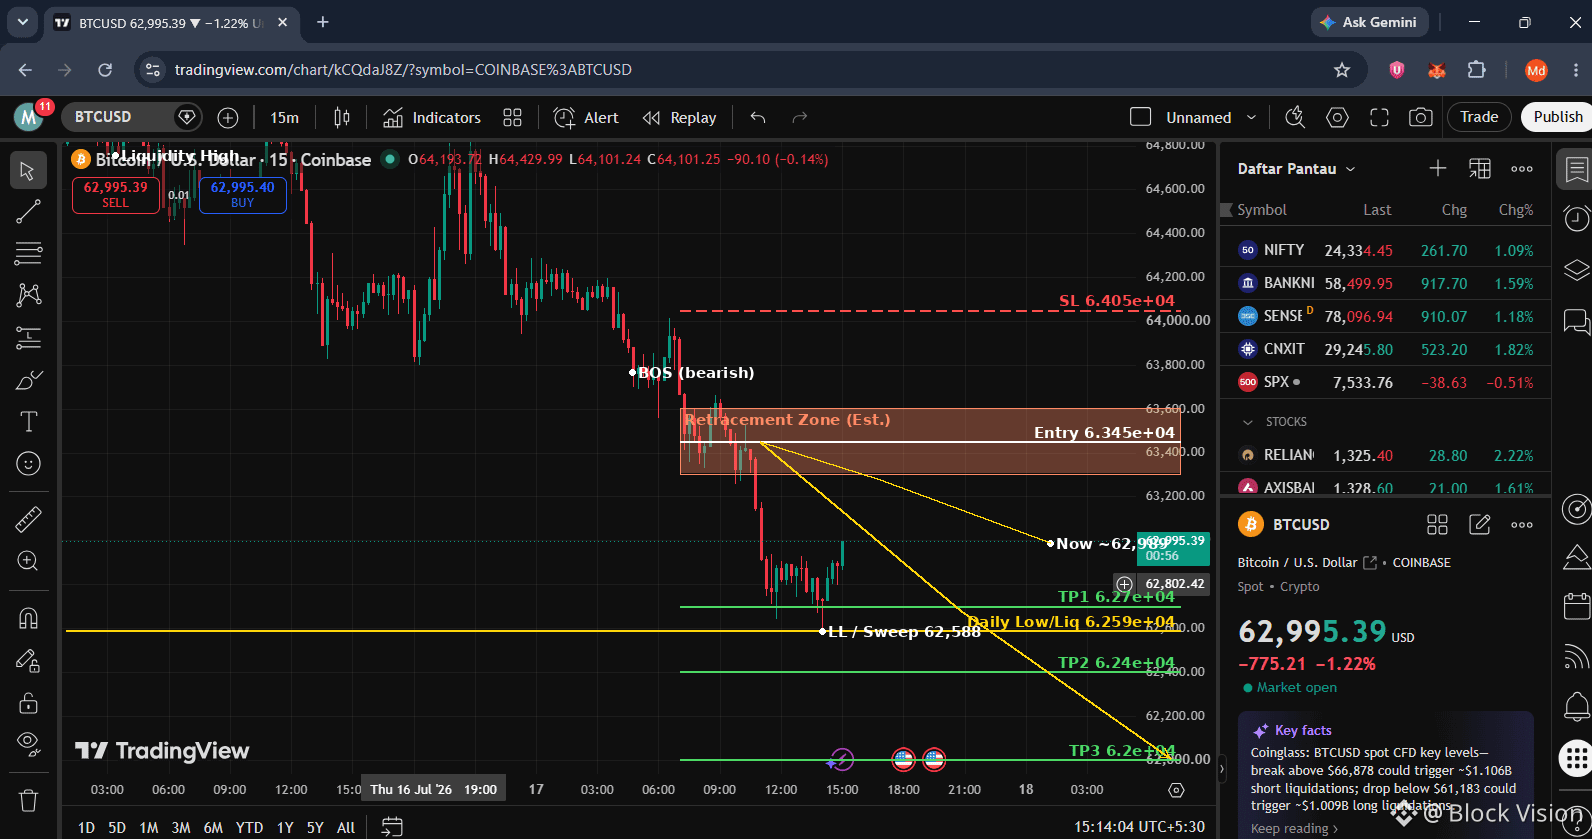Open the chats panel in right sidebar
Viewport: 1592px width, 839px height.
(x=1576, y=321)
